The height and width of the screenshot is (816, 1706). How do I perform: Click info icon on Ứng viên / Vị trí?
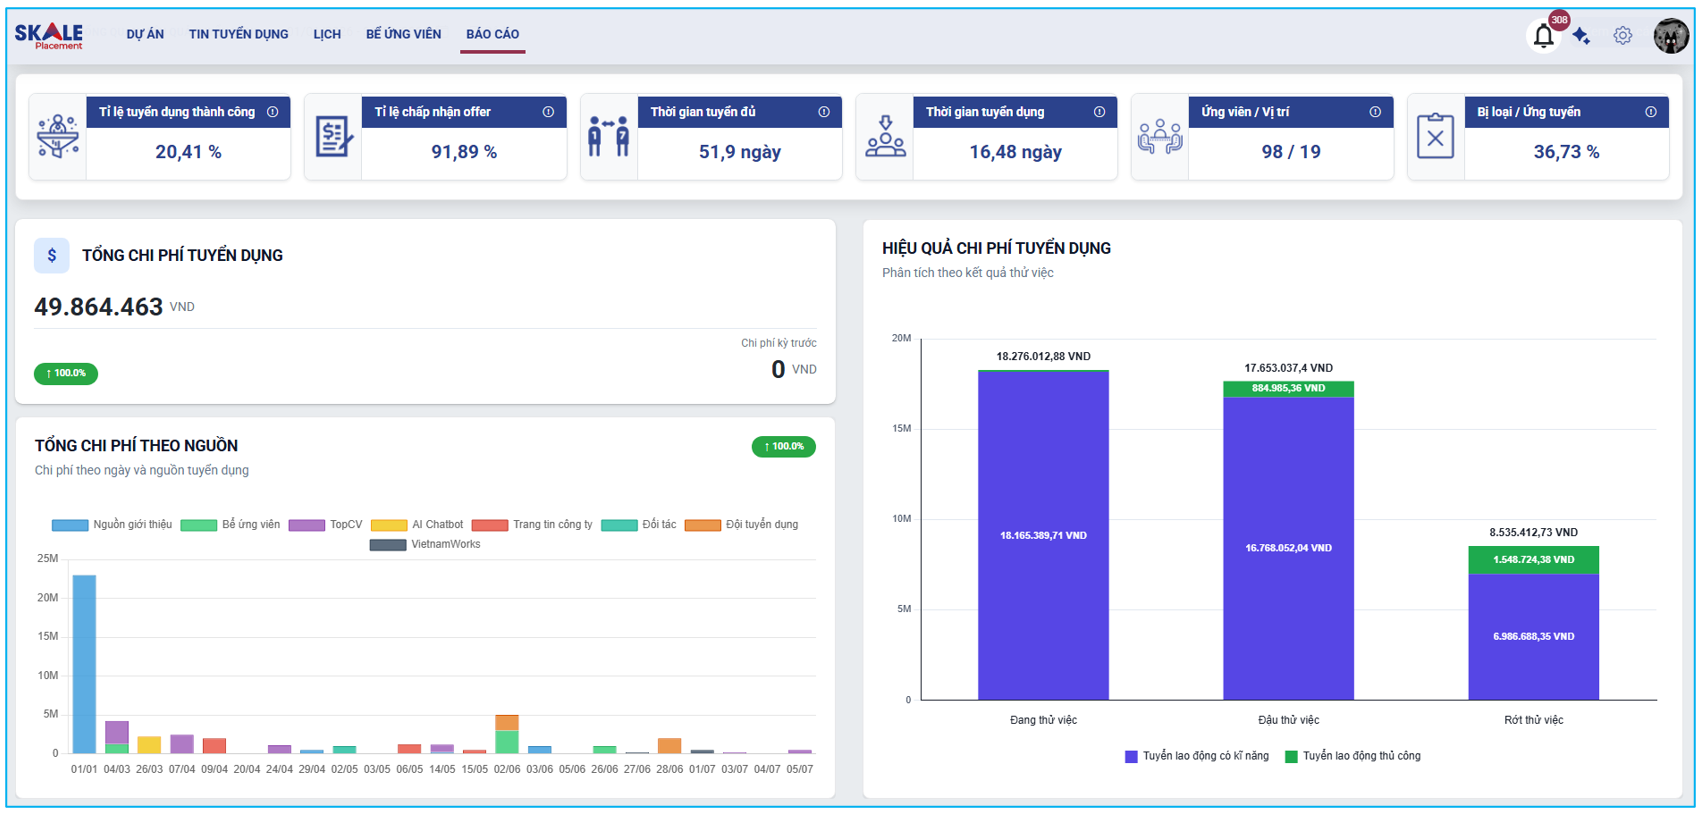click(1375, 112)
